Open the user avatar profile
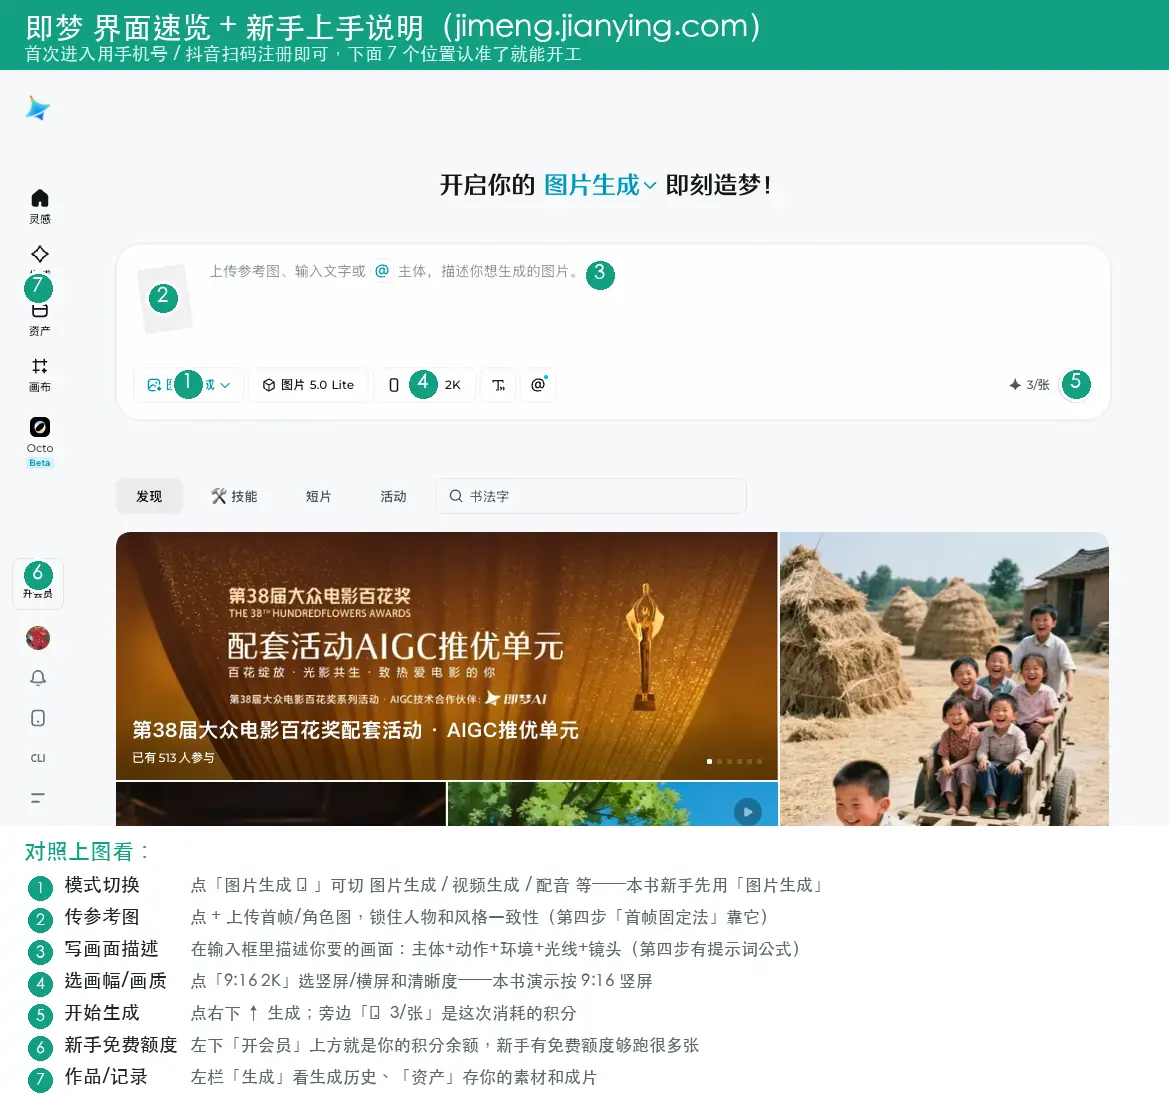 (x=38, y=638)
